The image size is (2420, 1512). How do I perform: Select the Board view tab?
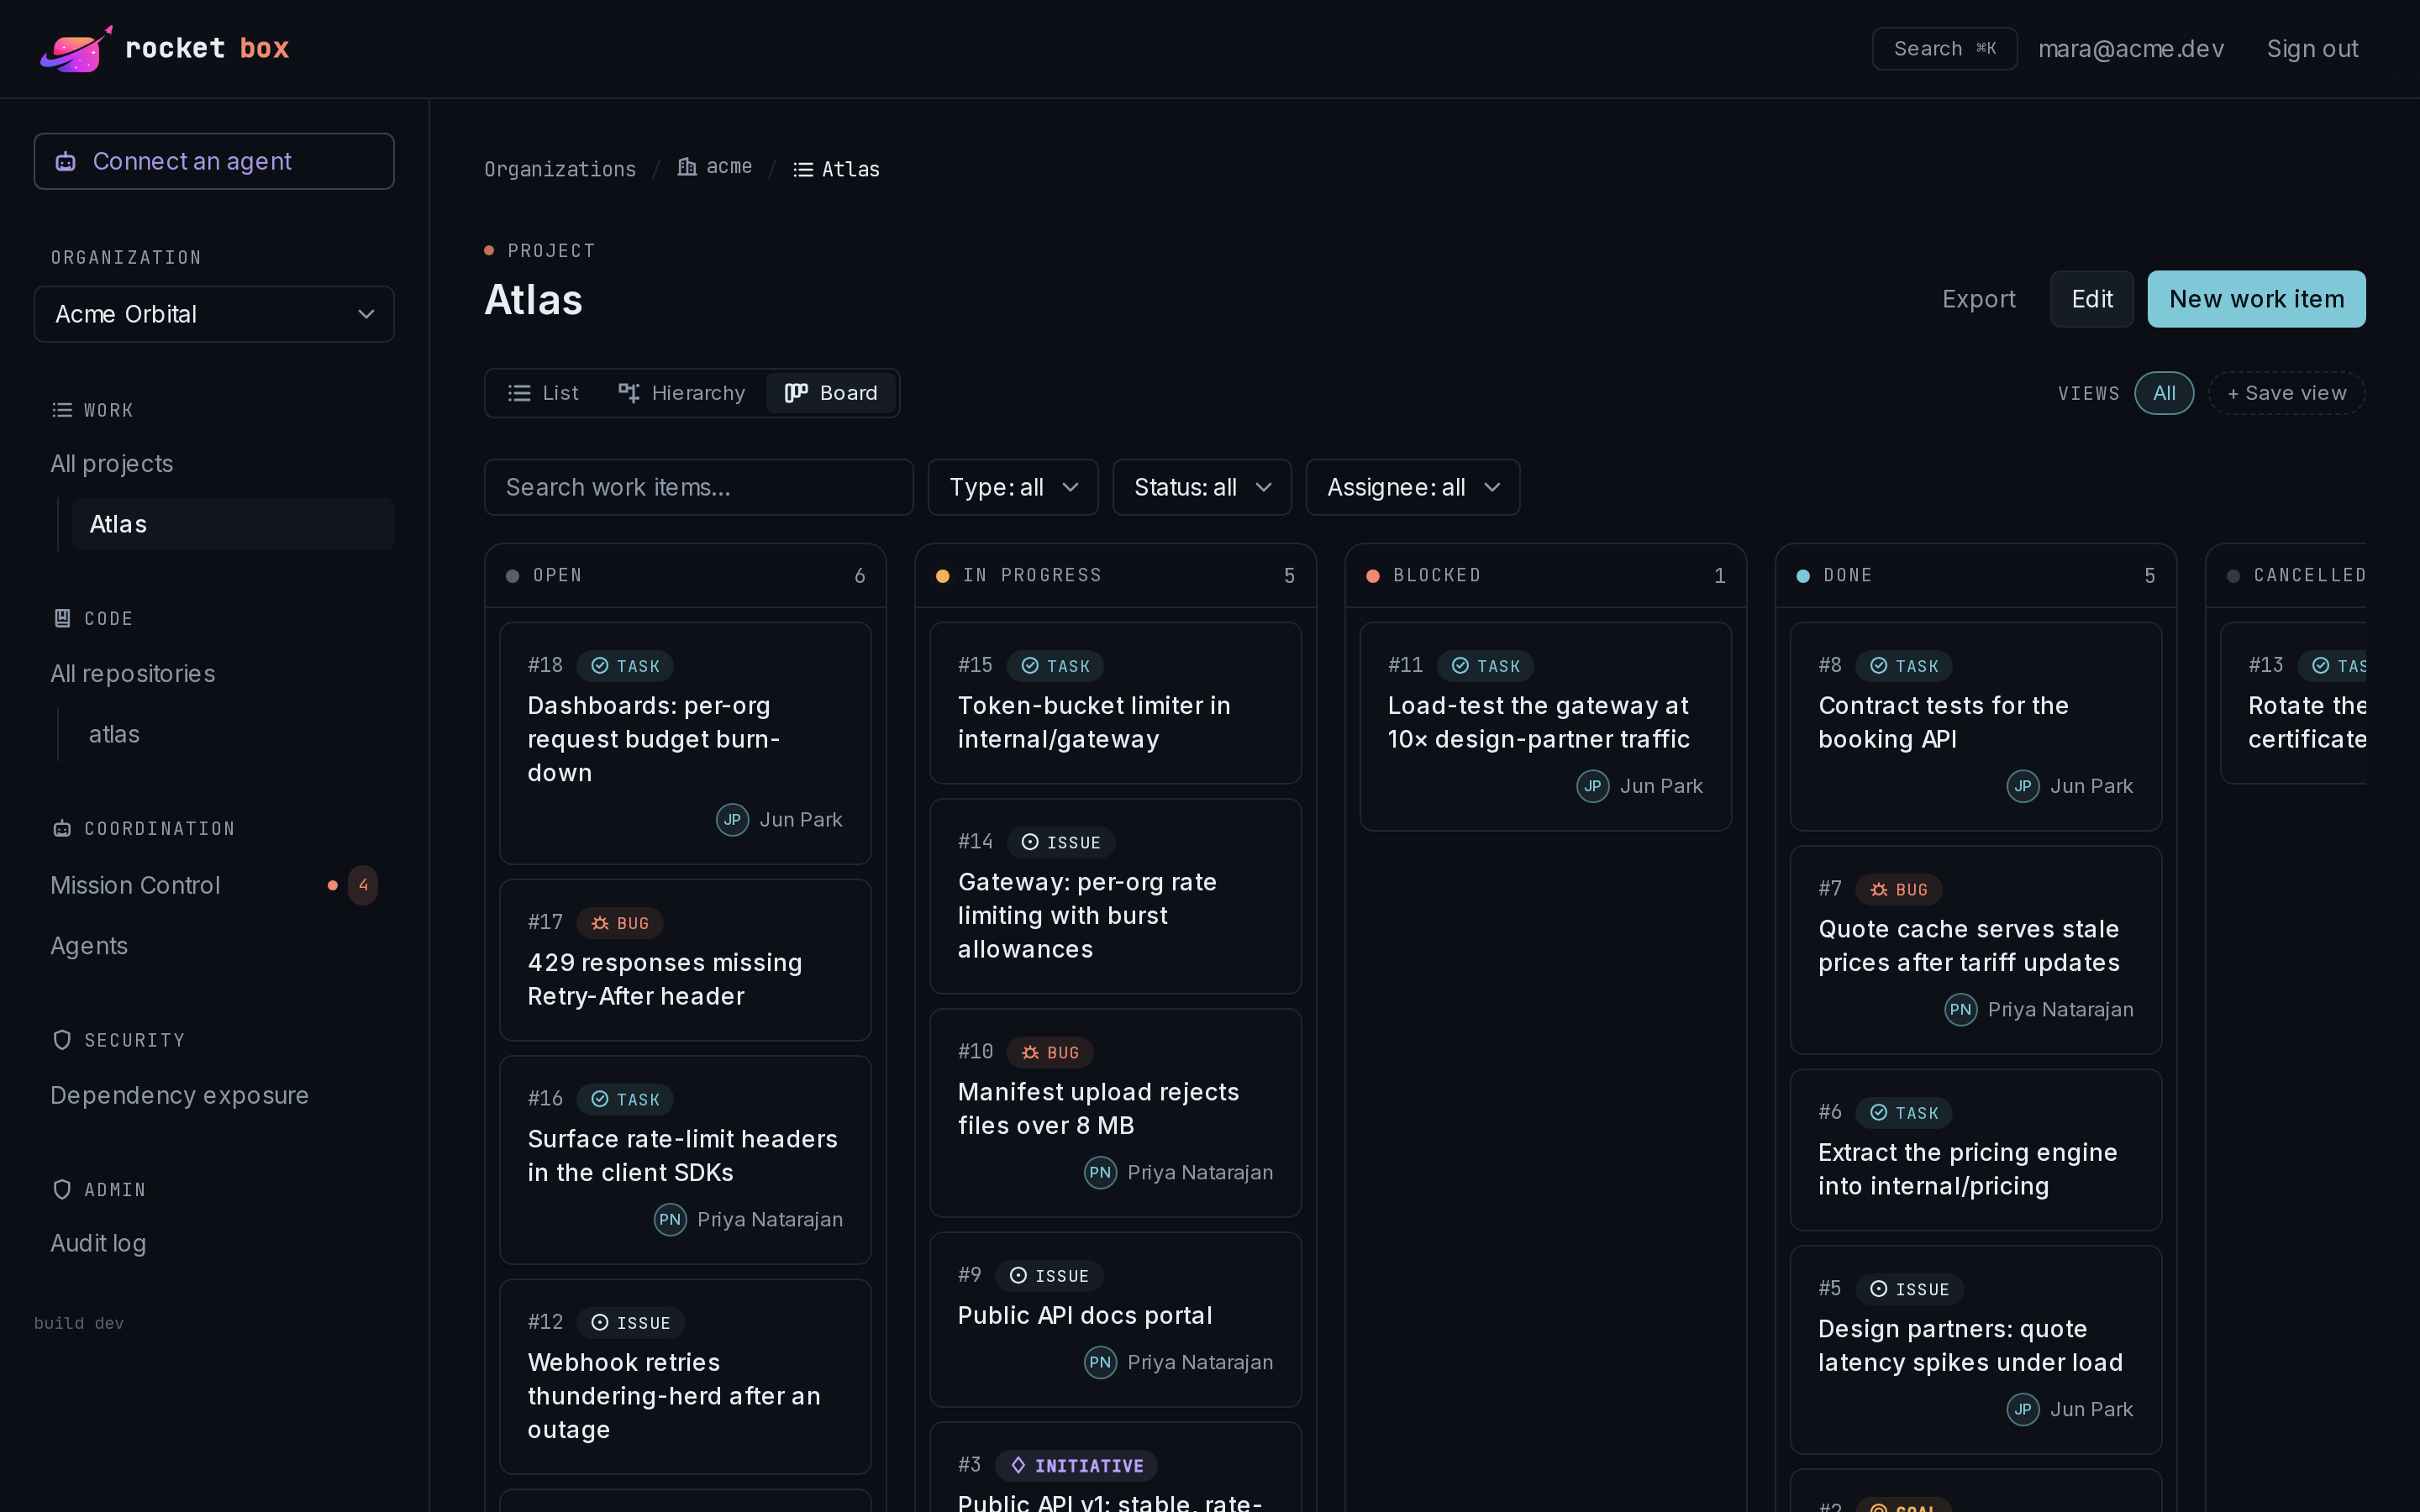tap(831, 393)
